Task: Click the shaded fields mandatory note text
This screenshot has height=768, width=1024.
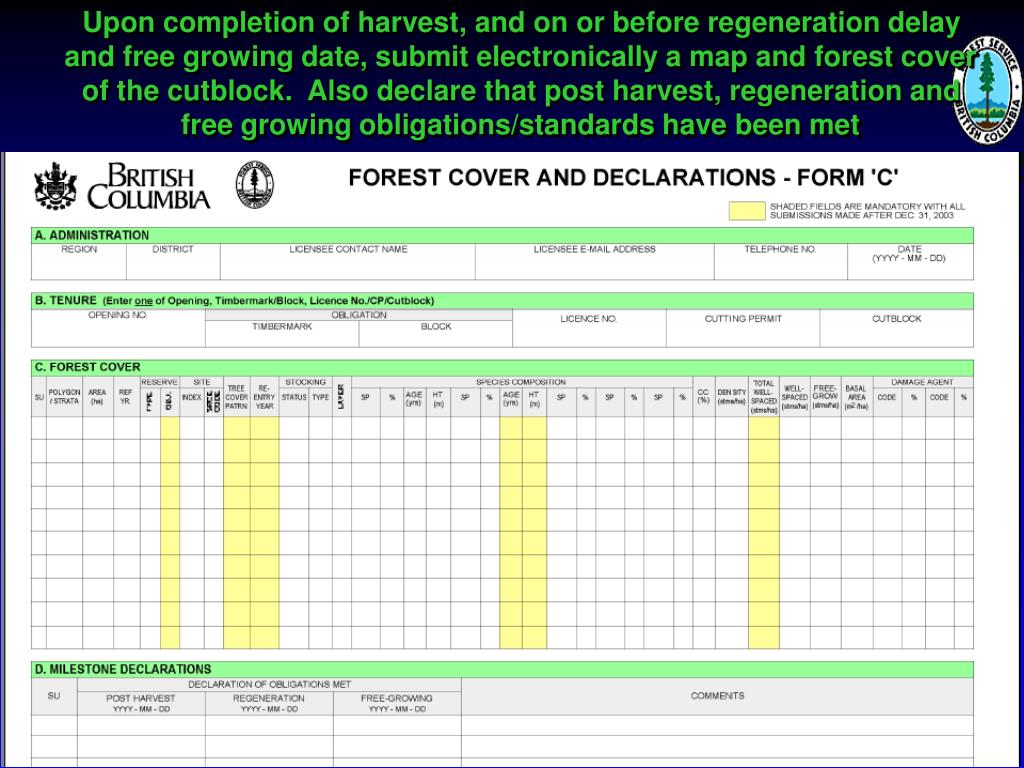Action: [x=867, y=210]
